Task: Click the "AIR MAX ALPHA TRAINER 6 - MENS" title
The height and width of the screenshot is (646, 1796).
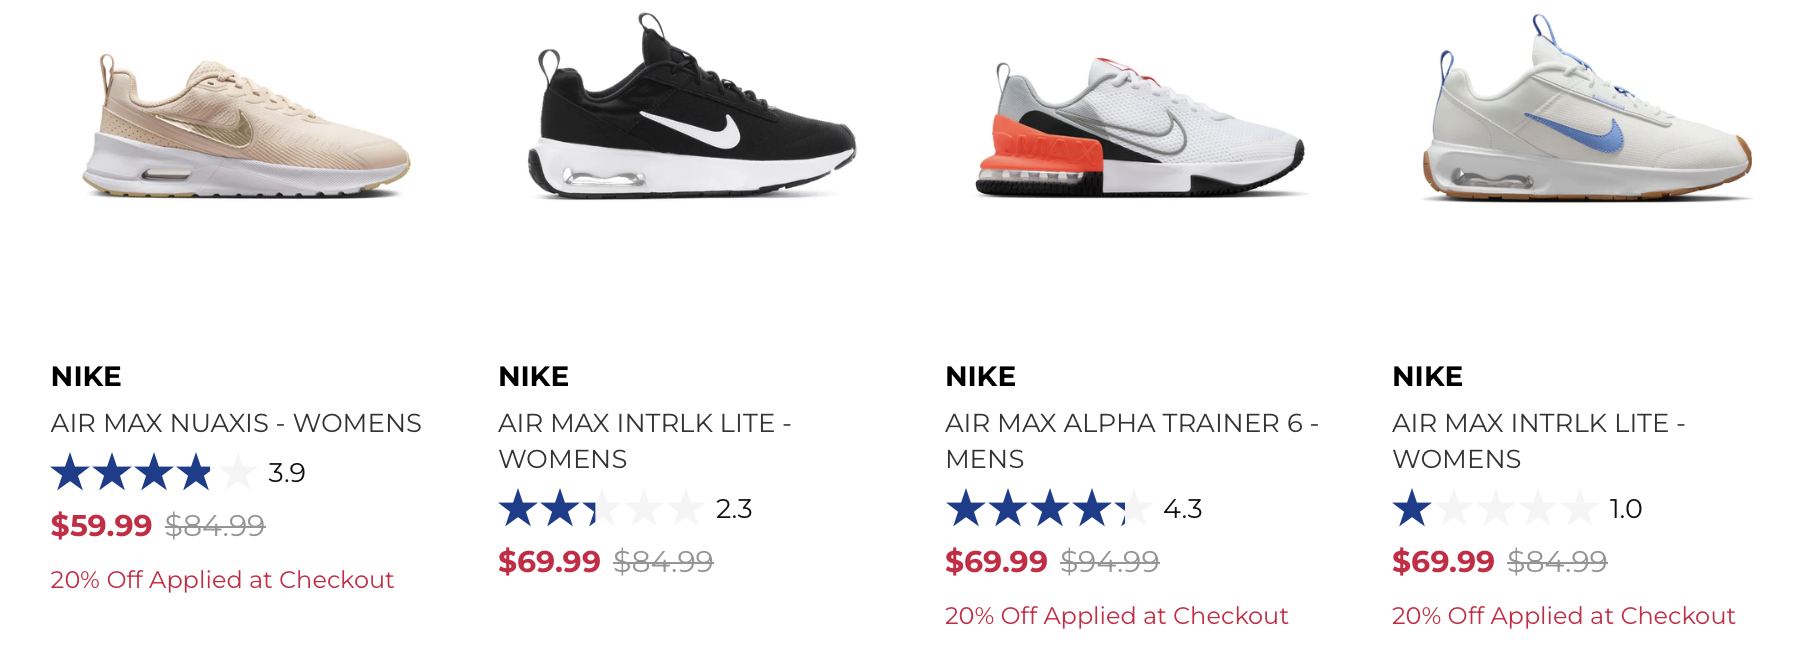Action: [x=1131, y=440]
